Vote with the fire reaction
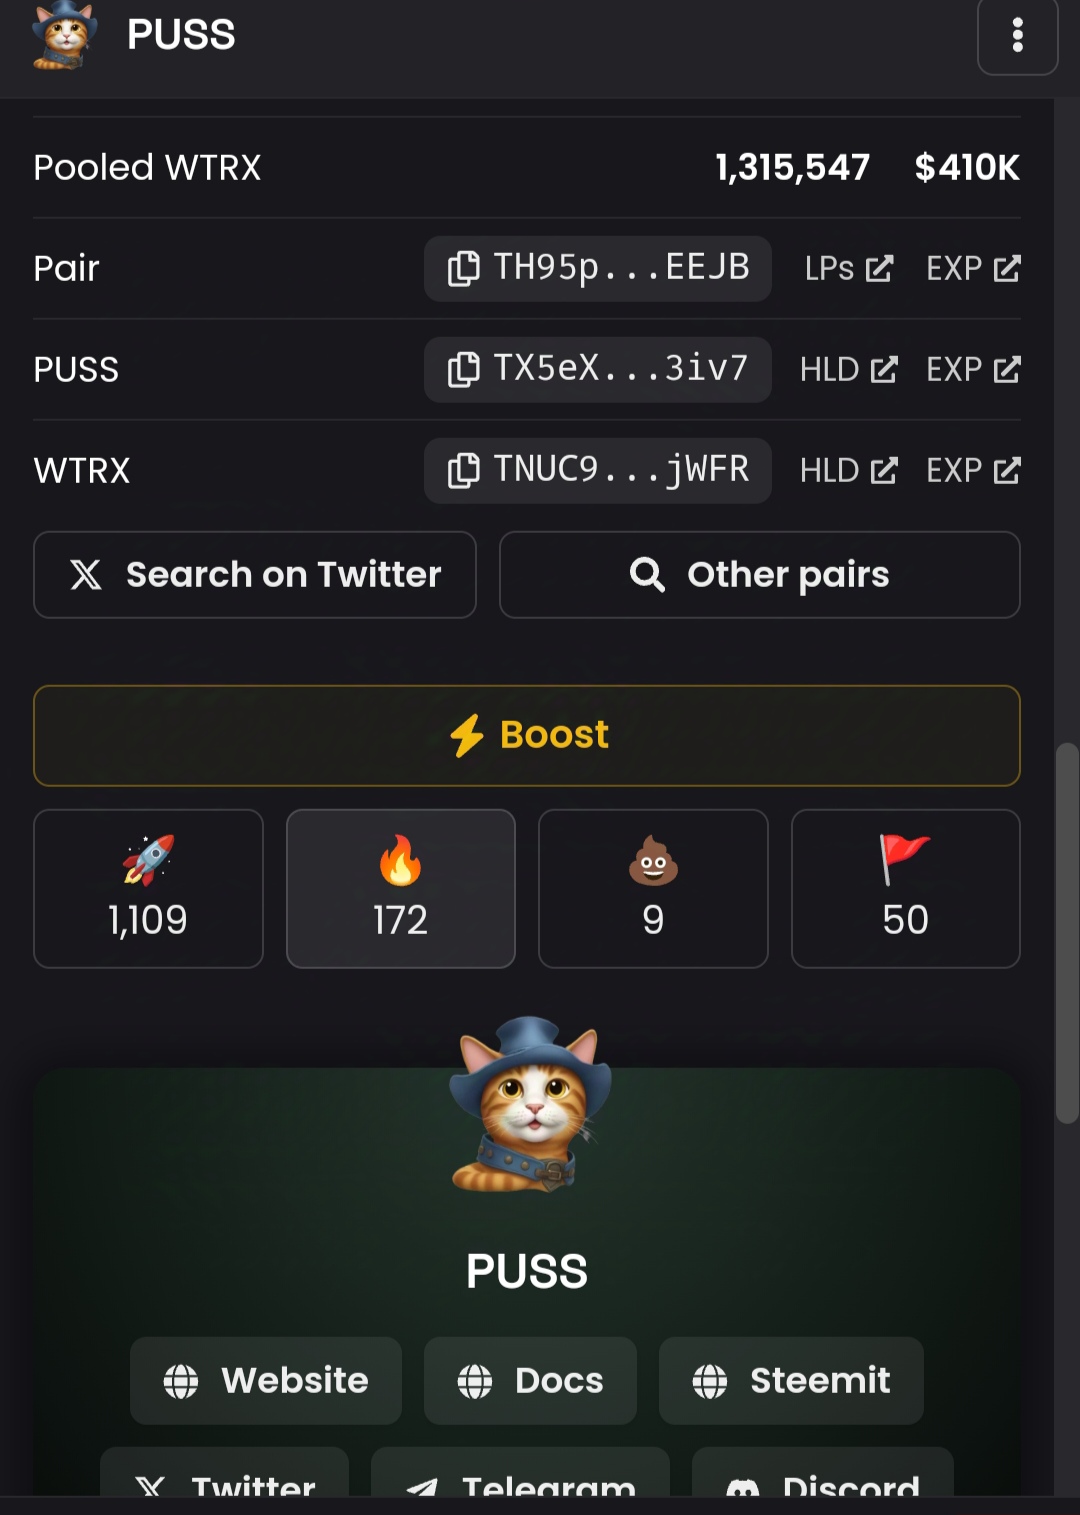 click(401, 888)
